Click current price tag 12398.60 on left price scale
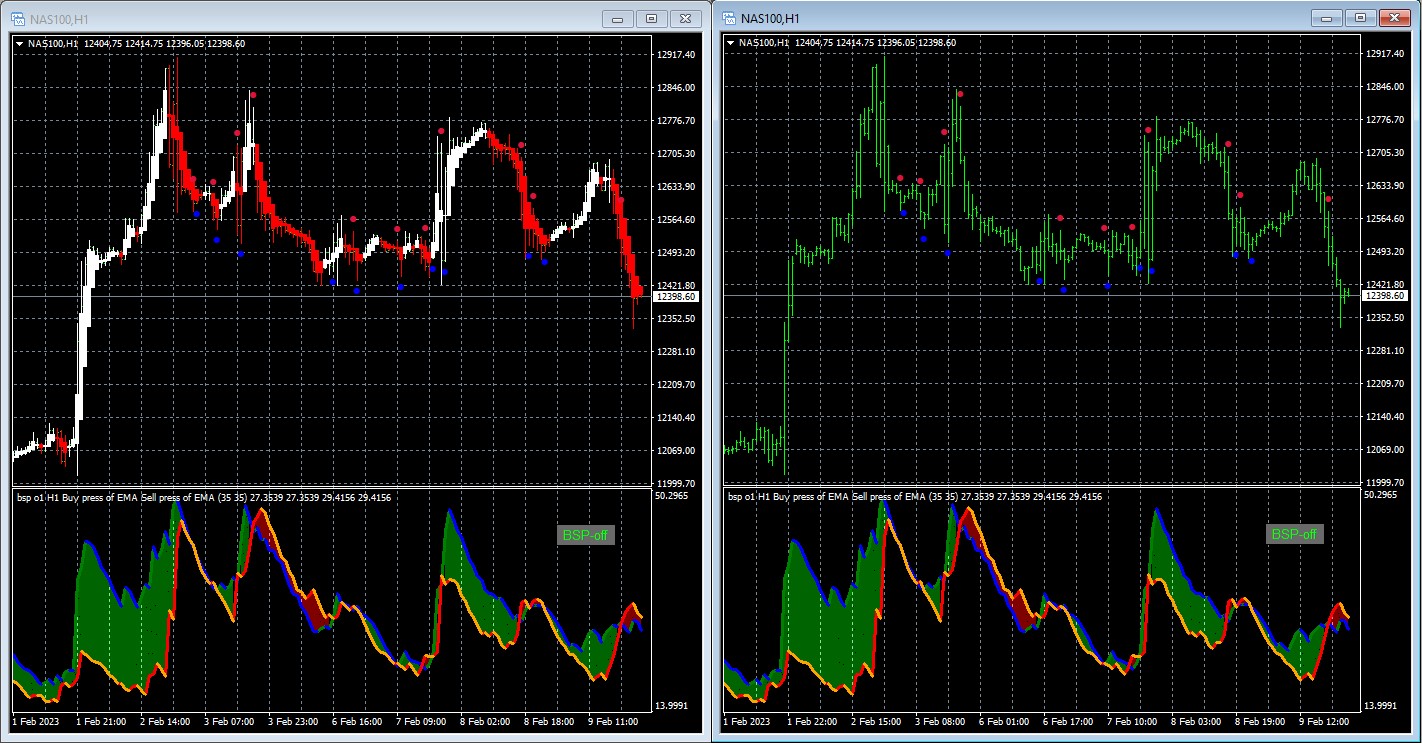1422x743 pixels. point(677,297)
